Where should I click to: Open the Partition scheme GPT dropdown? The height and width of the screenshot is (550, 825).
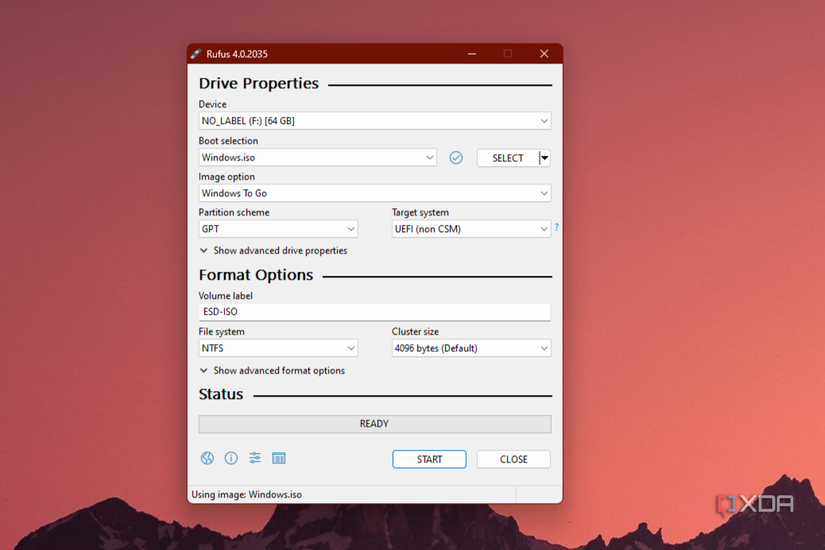click(278, 229)
